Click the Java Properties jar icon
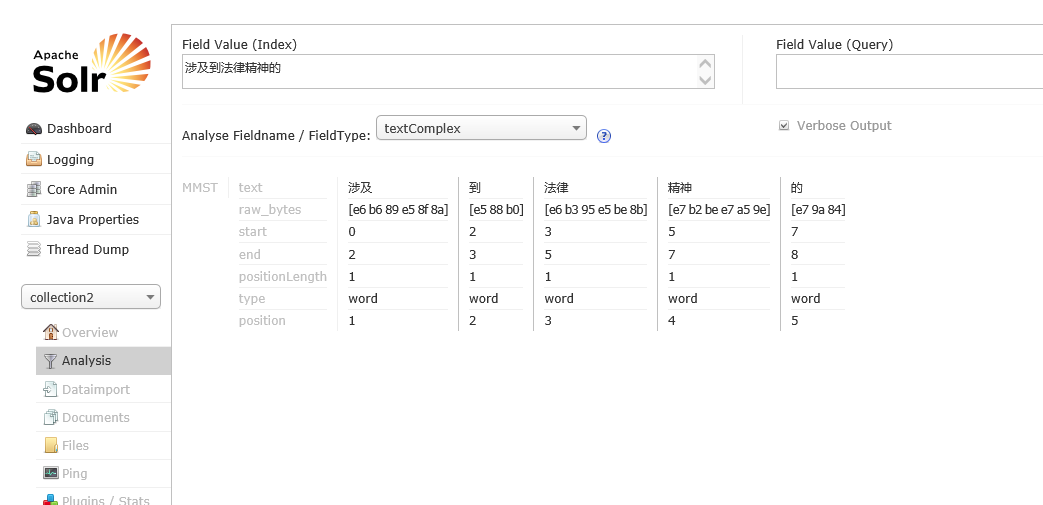Viewport: 1043px width, 505px height. 33,220
